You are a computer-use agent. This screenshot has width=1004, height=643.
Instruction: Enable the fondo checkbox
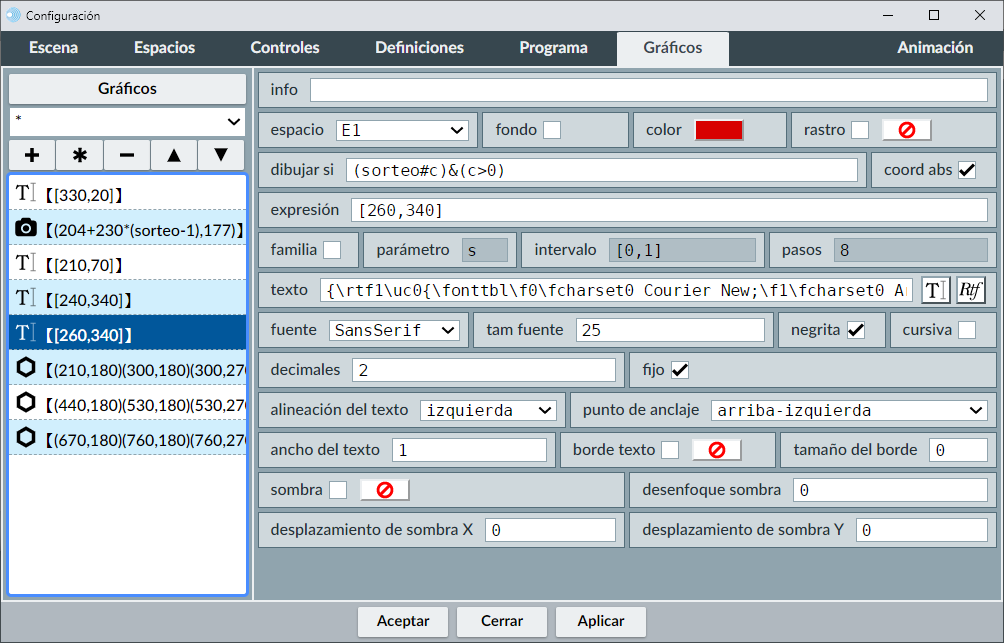pyautogui.click(x=552, y=130)
